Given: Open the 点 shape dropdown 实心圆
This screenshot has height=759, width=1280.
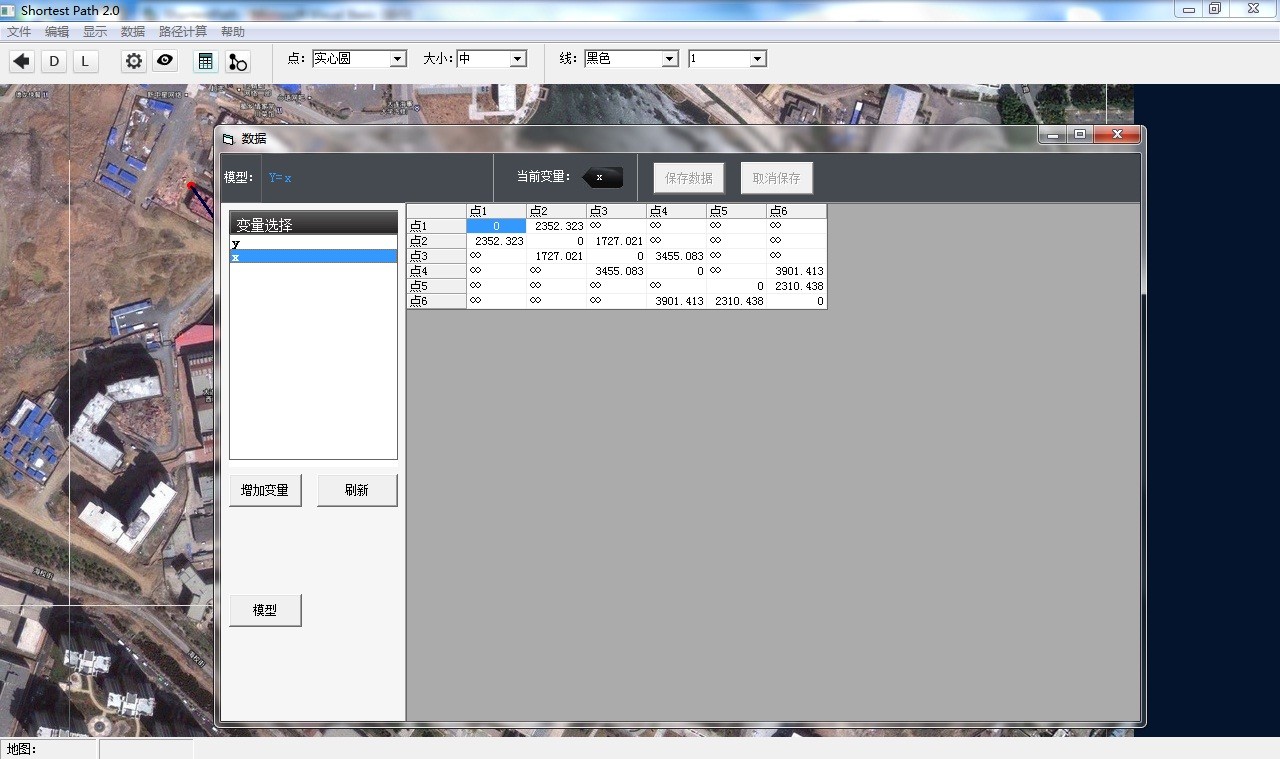Looking at the screenshot, I should (359, 59).
